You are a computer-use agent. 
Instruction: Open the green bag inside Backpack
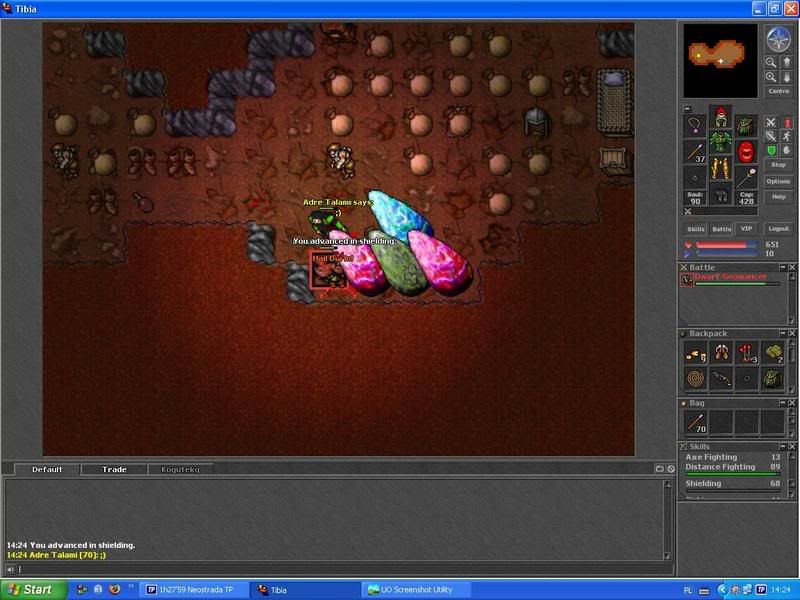(x=773, y=379)
